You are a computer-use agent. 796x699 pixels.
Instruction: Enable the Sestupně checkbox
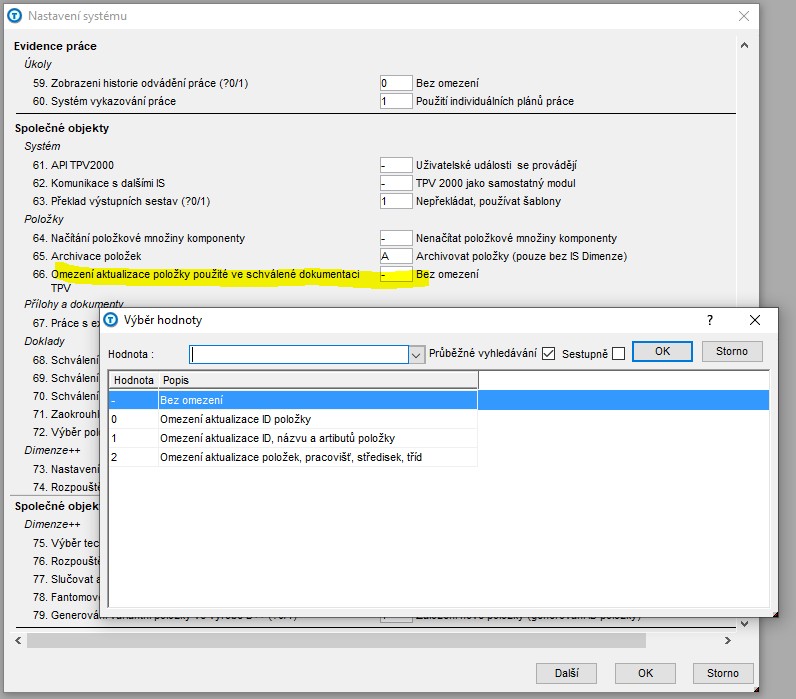point(618,353)
